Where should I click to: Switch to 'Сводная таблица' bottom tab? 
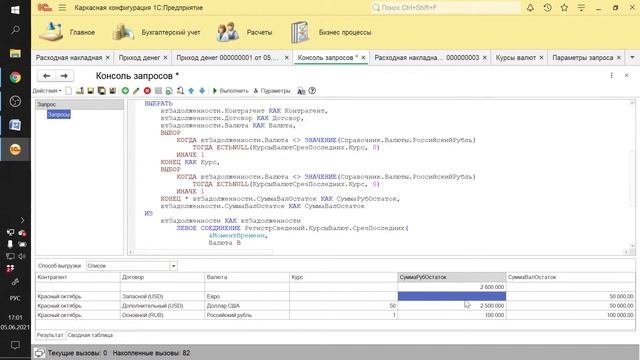point(90,335)
